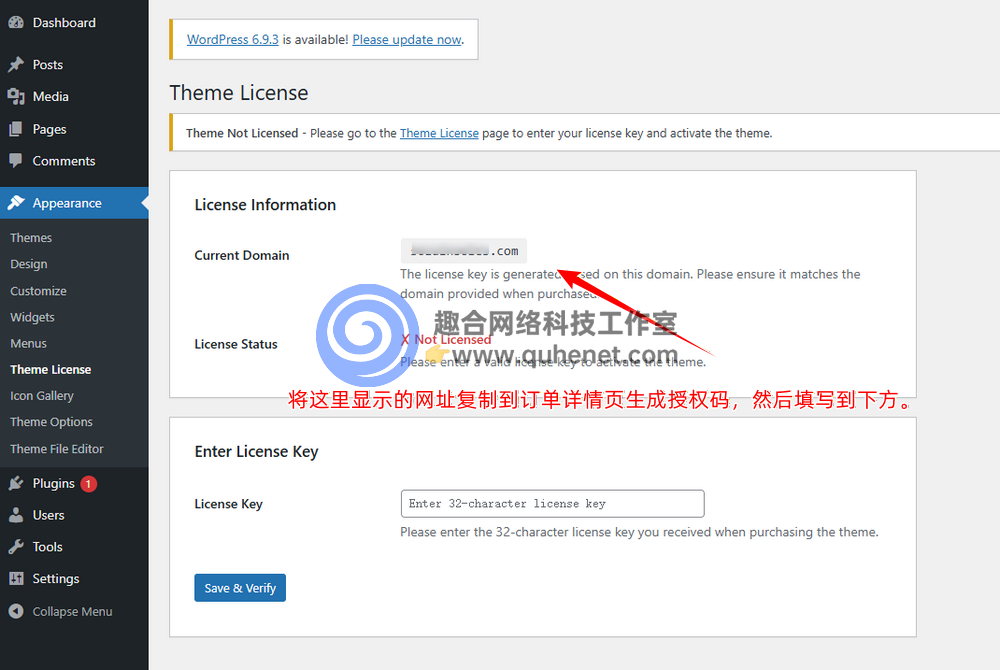This screenshot has width=1000, height=670.
Task: Click the Media library icon
Action: coord(16,97)
